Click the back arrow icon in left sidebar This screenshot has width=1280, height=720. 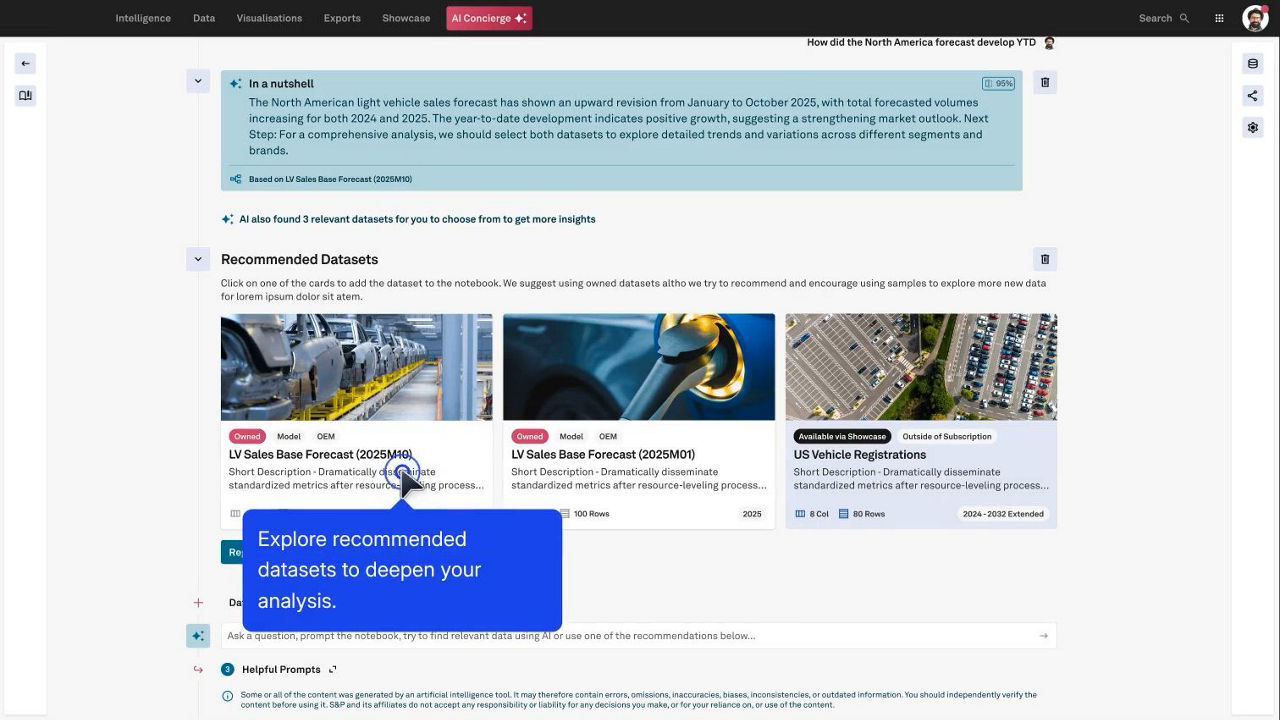pyautogui.click(x=25, y=63)
